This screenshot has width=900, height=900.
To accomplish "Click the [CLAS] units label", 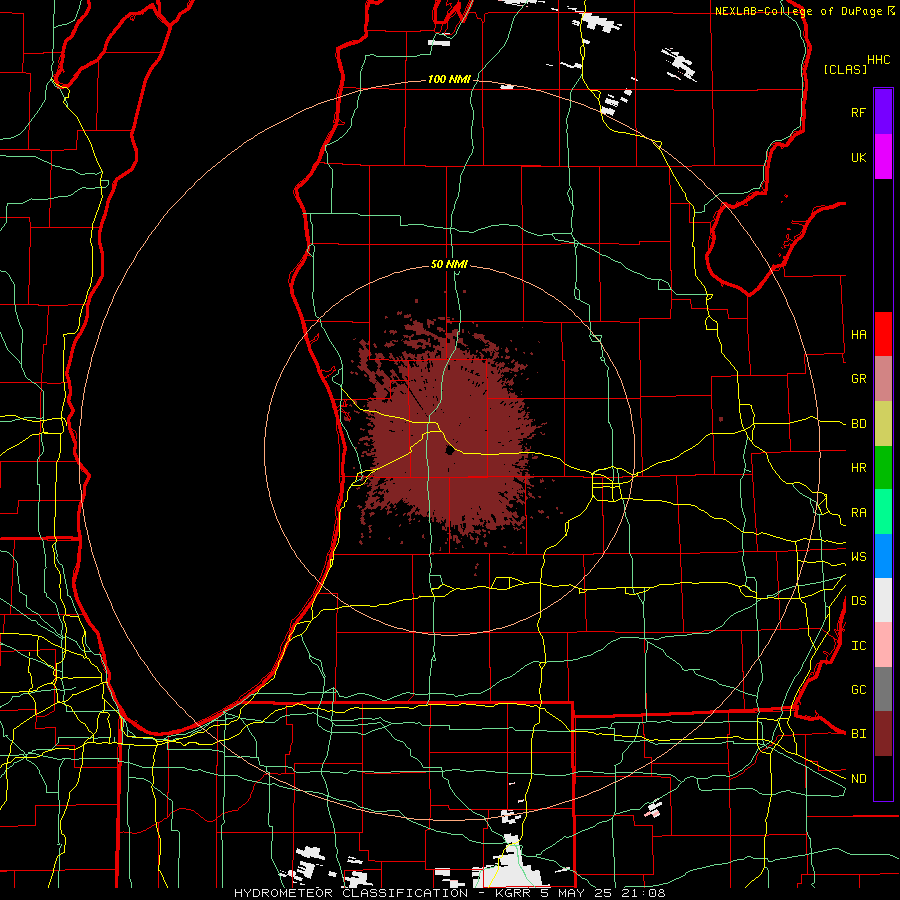I will (845, 69).
